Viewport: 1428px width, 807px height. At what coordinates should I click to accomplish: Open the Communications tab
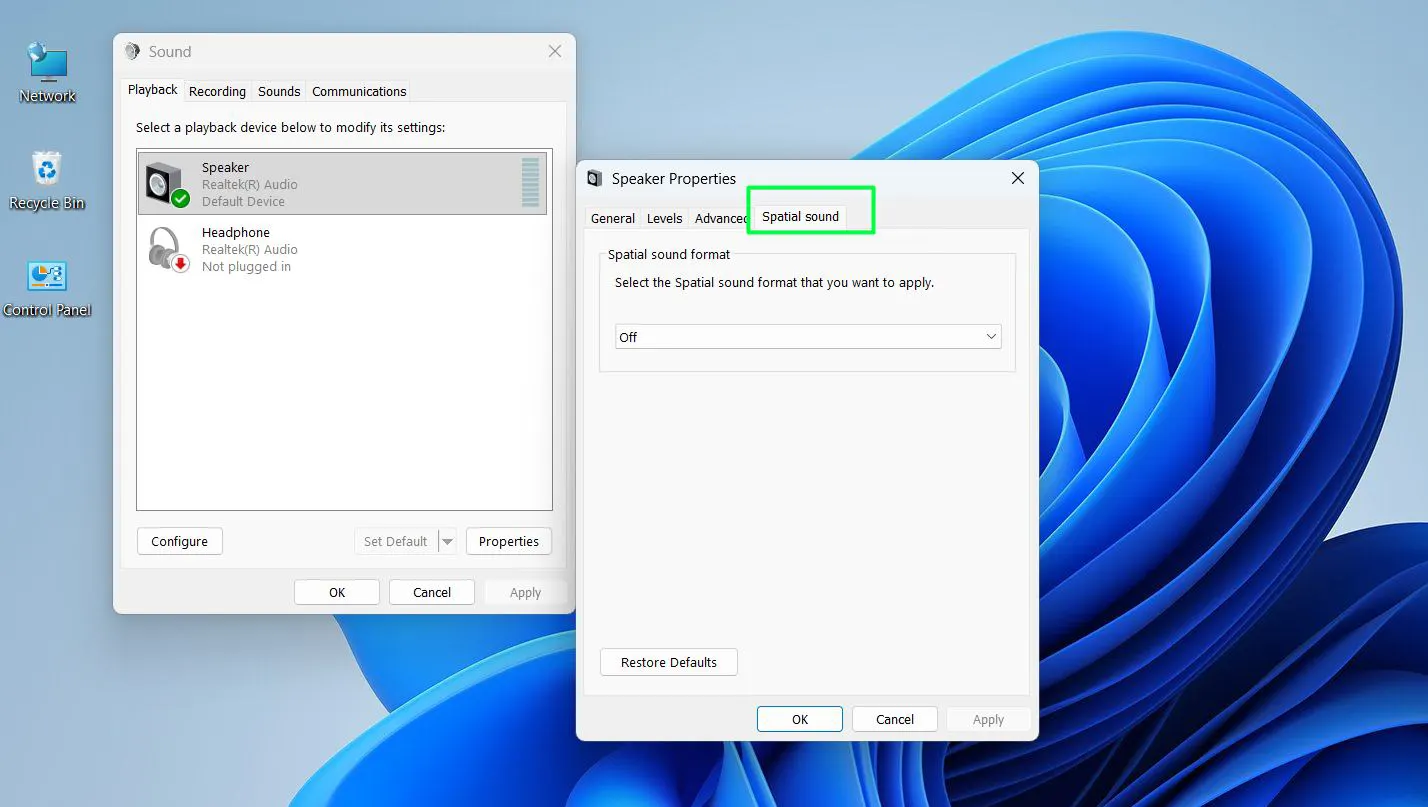pyautogui.click(x=359, y=91)
